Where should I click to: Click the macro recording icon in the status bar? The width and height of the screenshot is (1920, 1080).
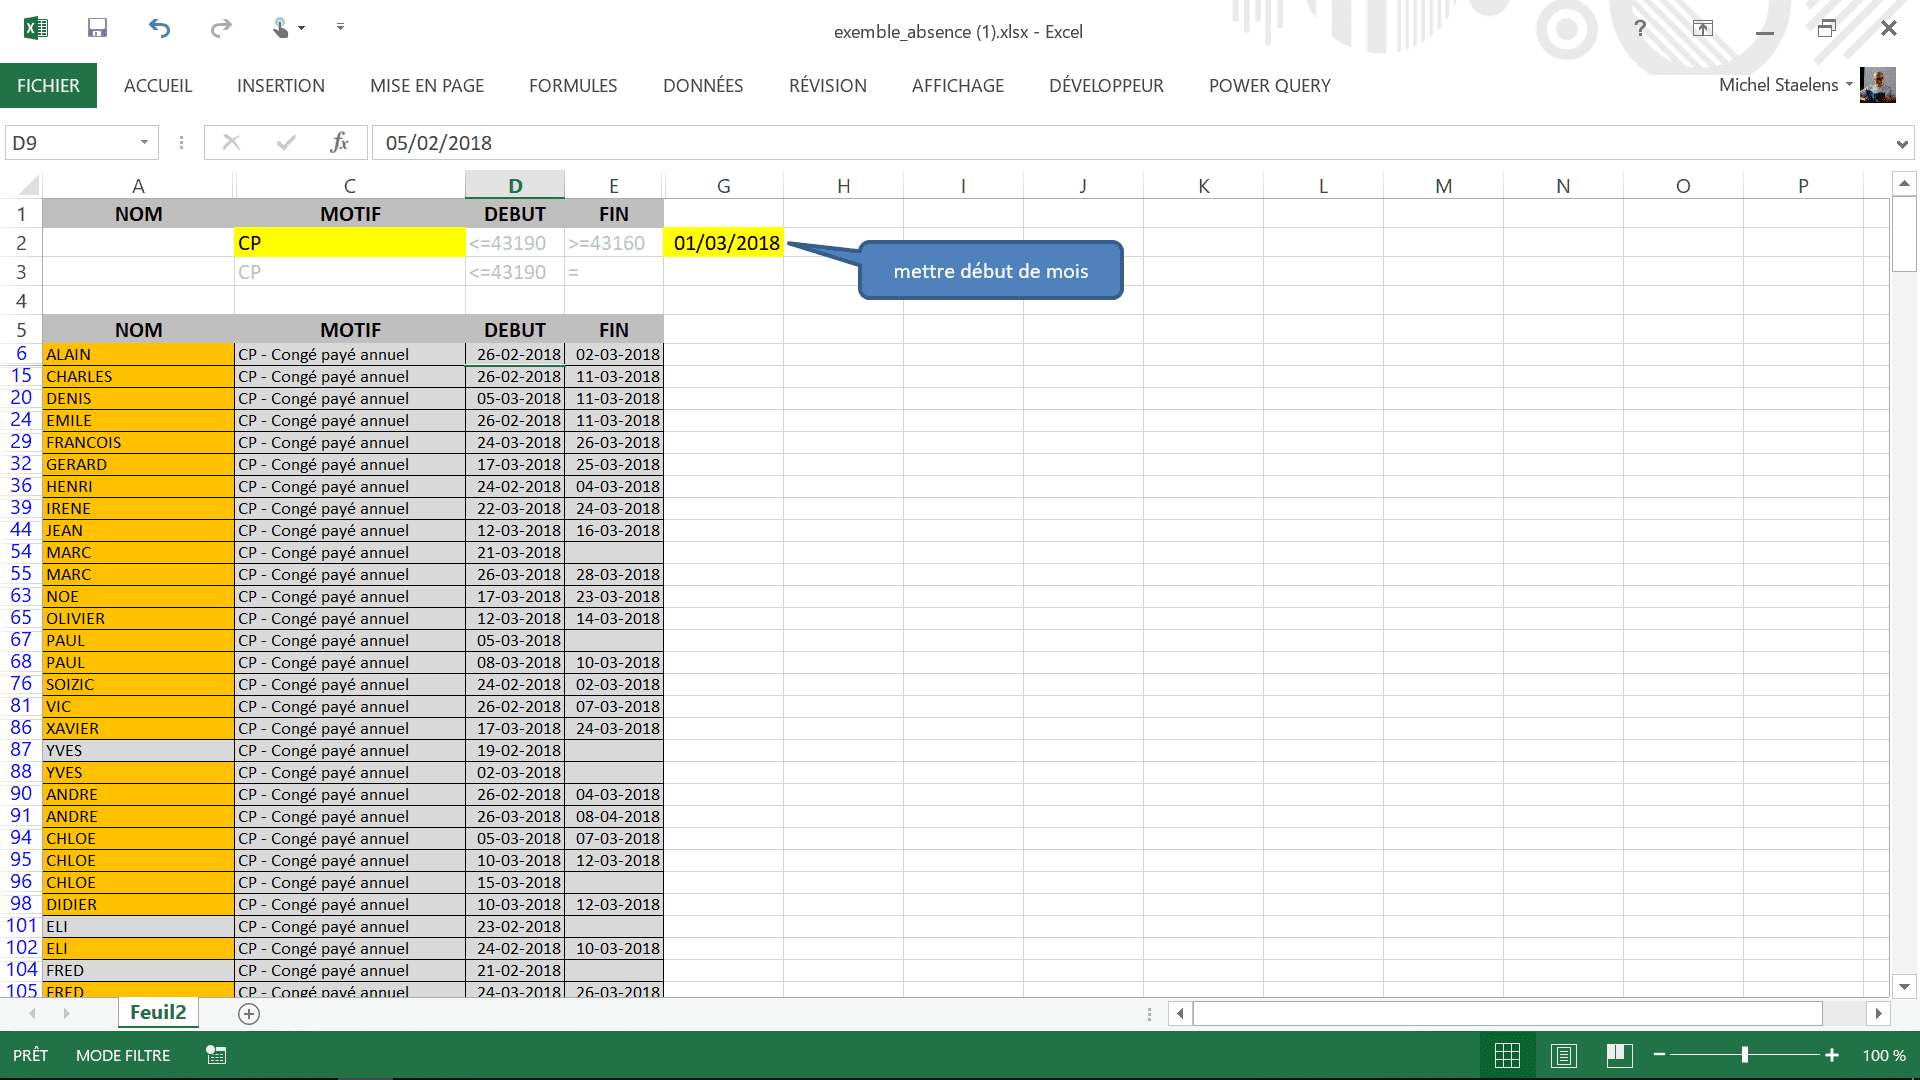coord(216,1055)
